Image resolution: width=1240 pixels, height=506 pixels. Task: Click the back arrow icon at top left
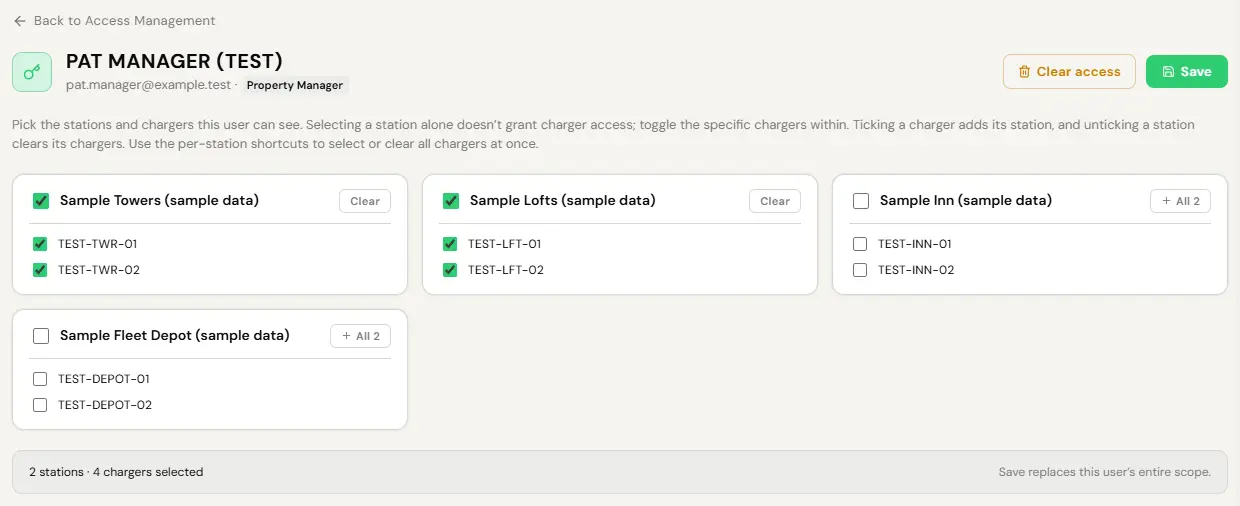click(x=20, y=21)
